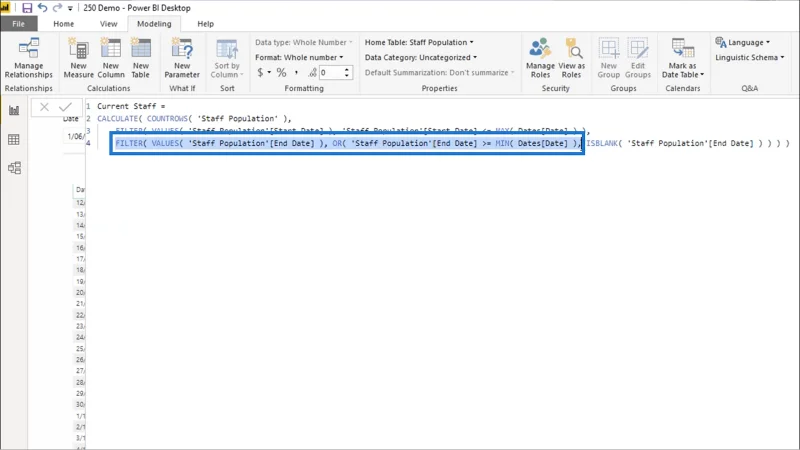Open the Quick Access Toolbar customize arrow
Screen dimensions: 800x450
click(x=70, y=8)
